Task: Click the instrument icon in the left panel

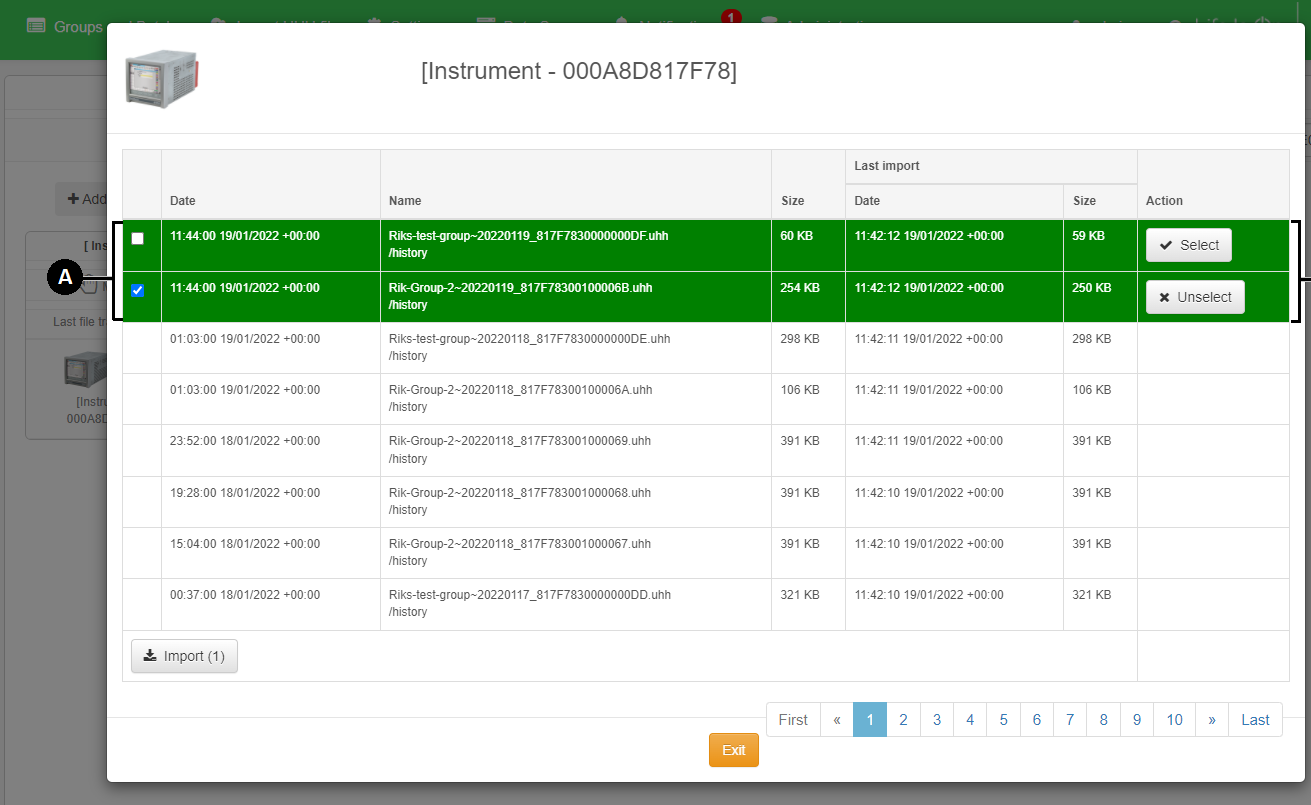Action: (x=82, y=370)
